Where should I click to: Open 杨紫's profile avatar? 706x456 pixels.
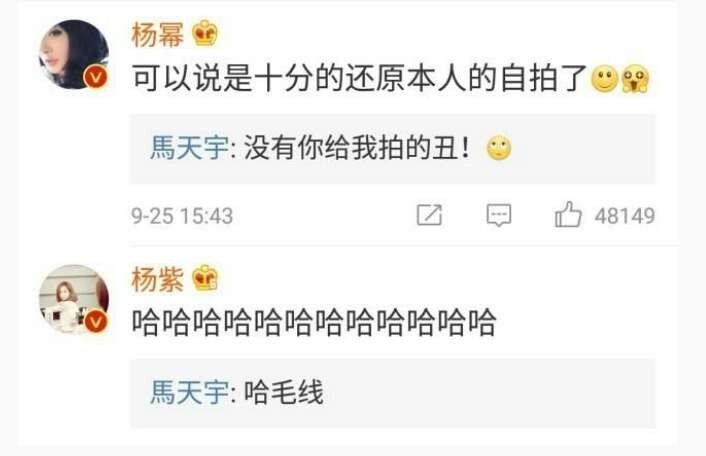(x=74, y=299)
